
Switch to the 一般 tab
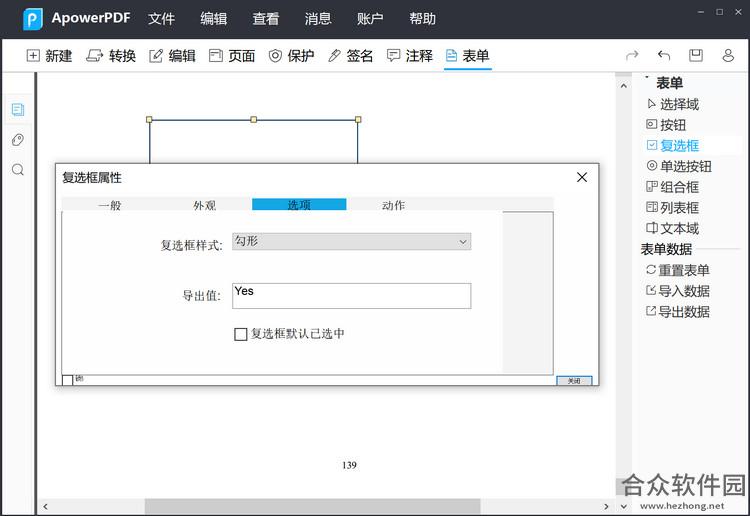click(110, 205)
